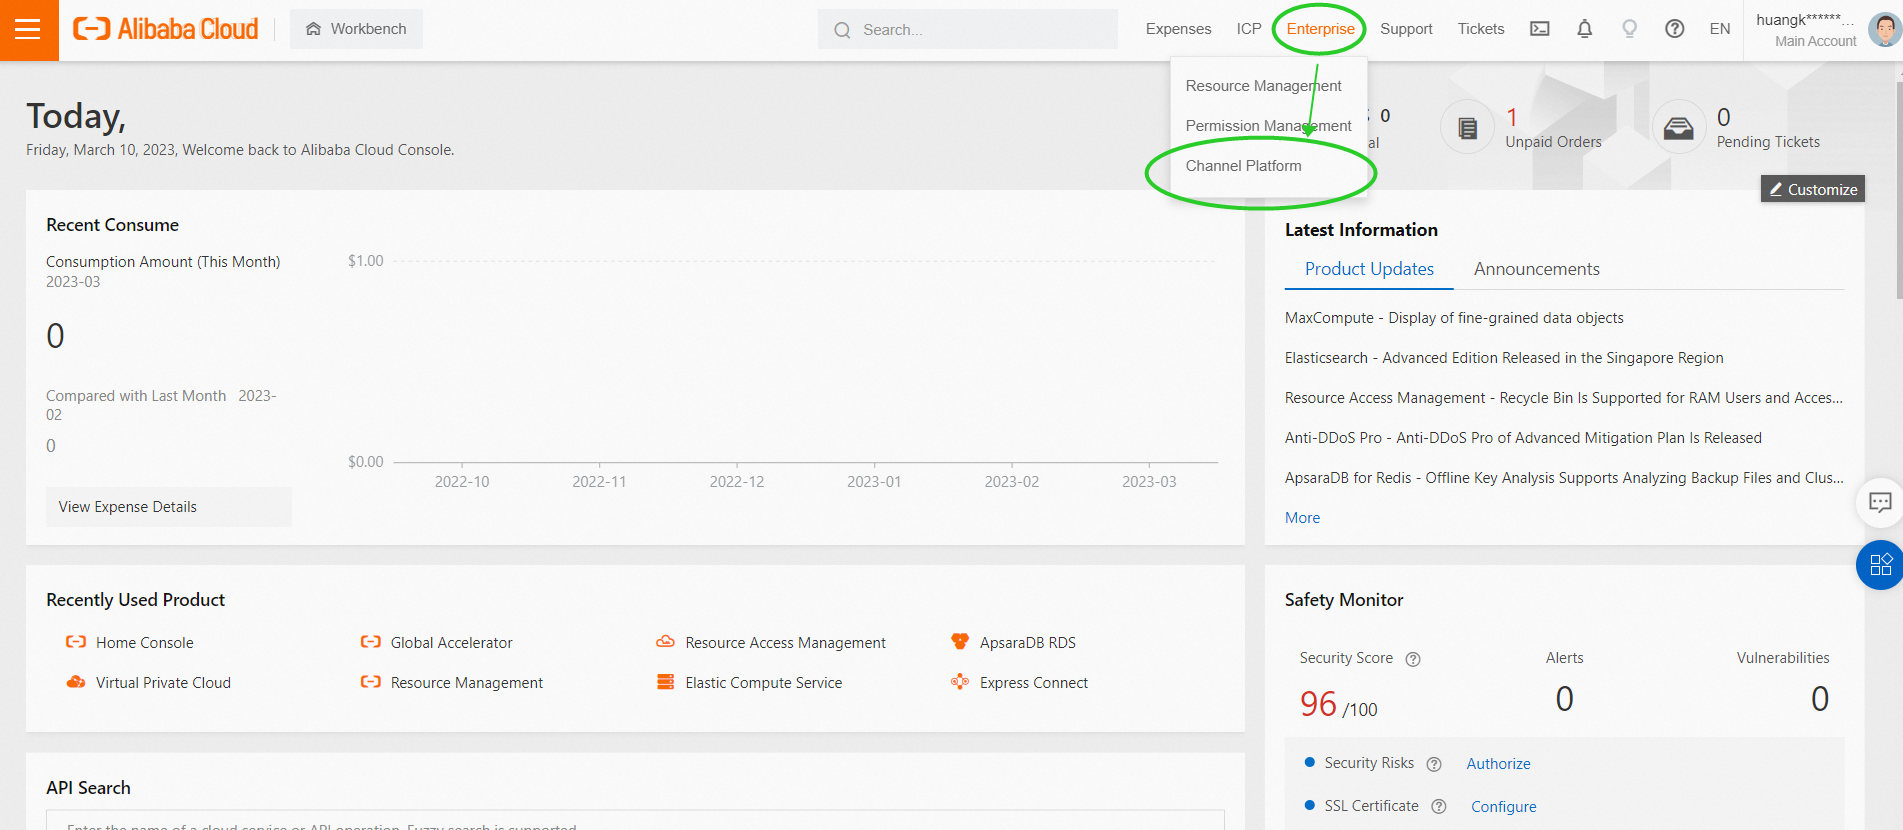Viewport: 1903px width, 830px height.
Task: Open the chat feedback floating icon
Action: click(x=1880, y=502)
